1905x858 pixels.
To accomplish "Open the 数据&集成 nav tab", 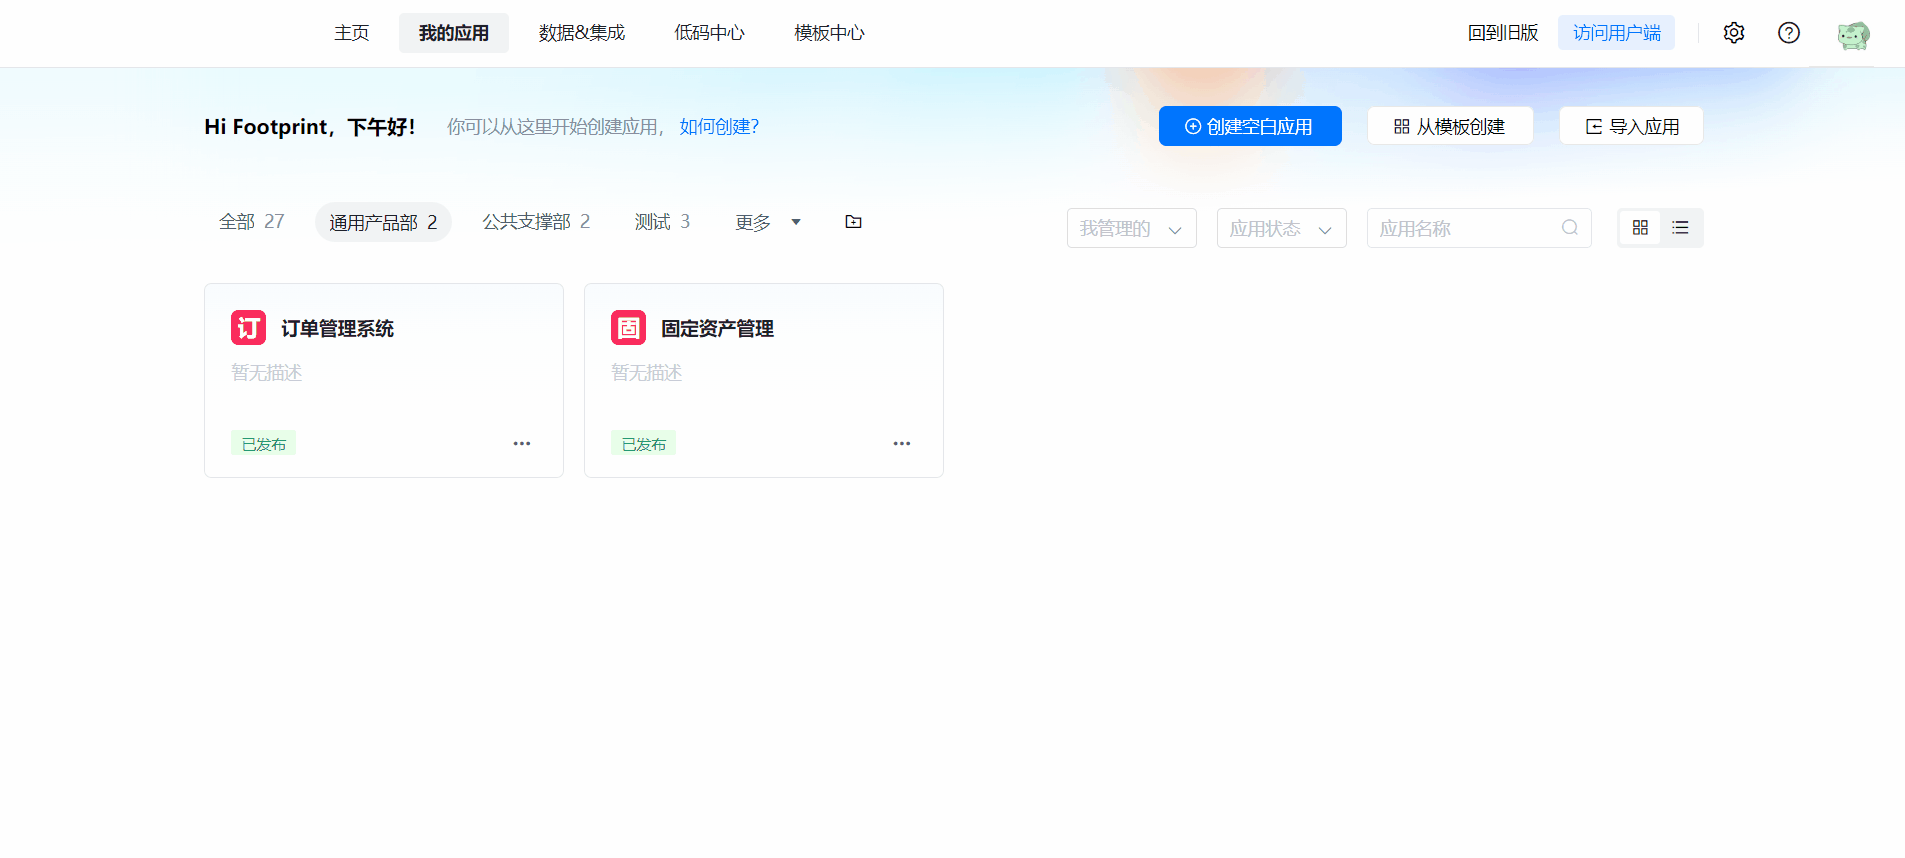I will click(582, 33).
